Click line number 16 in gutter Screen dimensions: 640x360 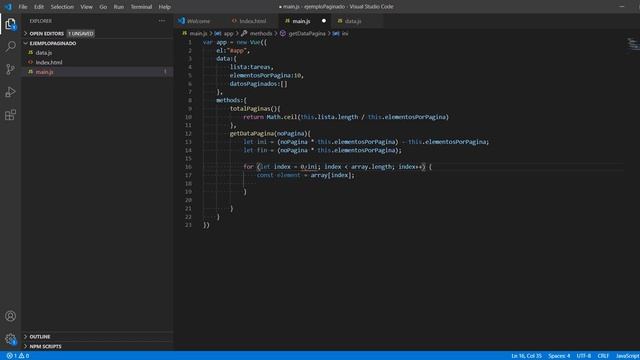click(x=188, y=167)
